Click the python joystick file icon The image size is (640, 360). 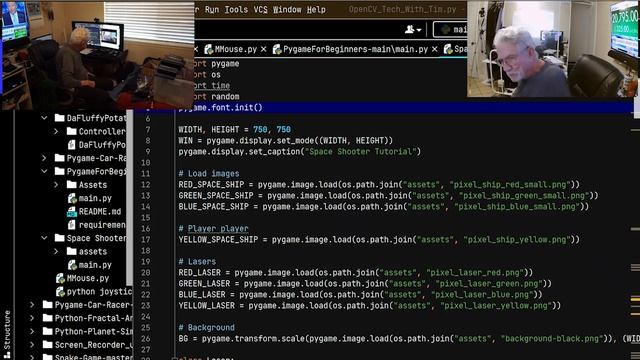pos(60,292)
